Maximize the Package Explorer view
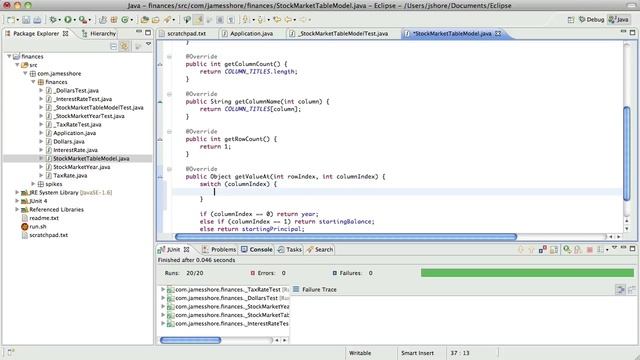Viewport: 640px width, 360px height. pos(148,32)
